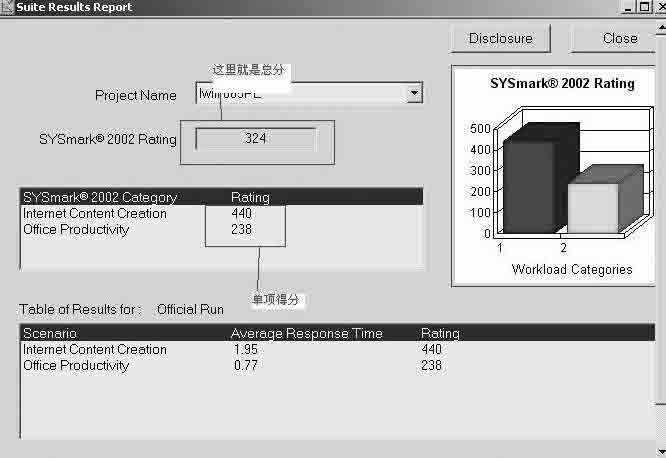Click the SYSmark 2002 Category column header
This screenshot has height=458, width=666.
tap(100, 197)
